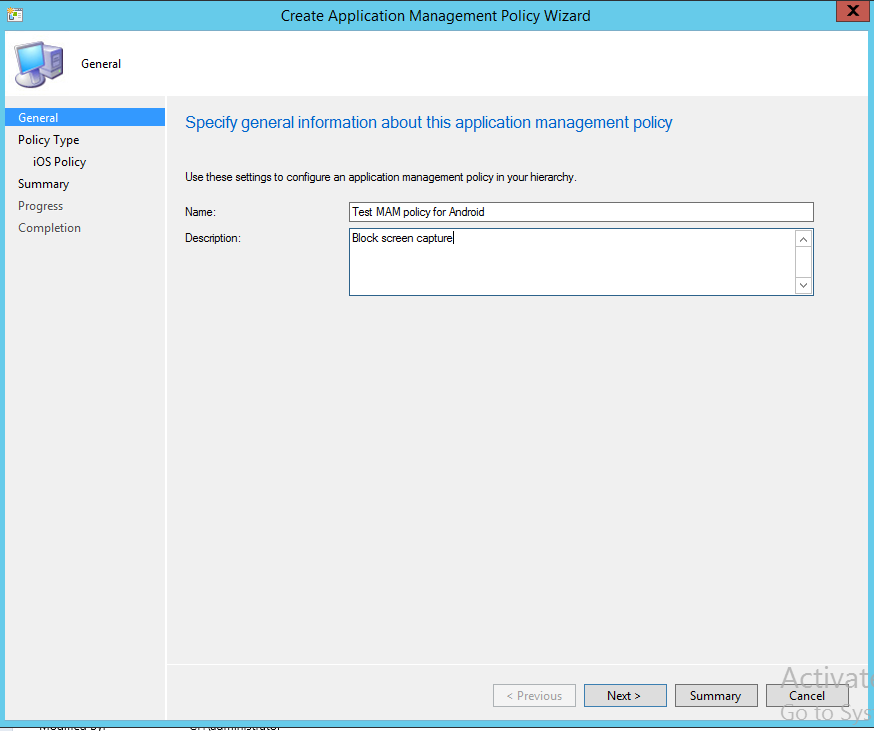Click the Summary button at the bottom
Viewport: 874px width, 731px height.
(x=716, y=695)
